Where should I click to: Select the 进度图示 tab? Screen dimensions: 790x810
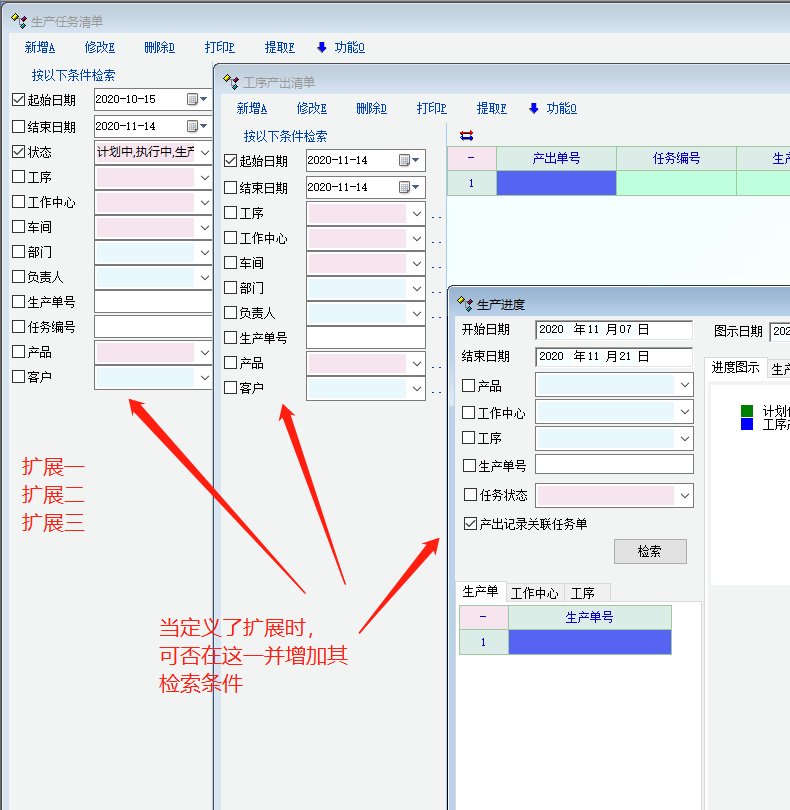coord(735,368)
